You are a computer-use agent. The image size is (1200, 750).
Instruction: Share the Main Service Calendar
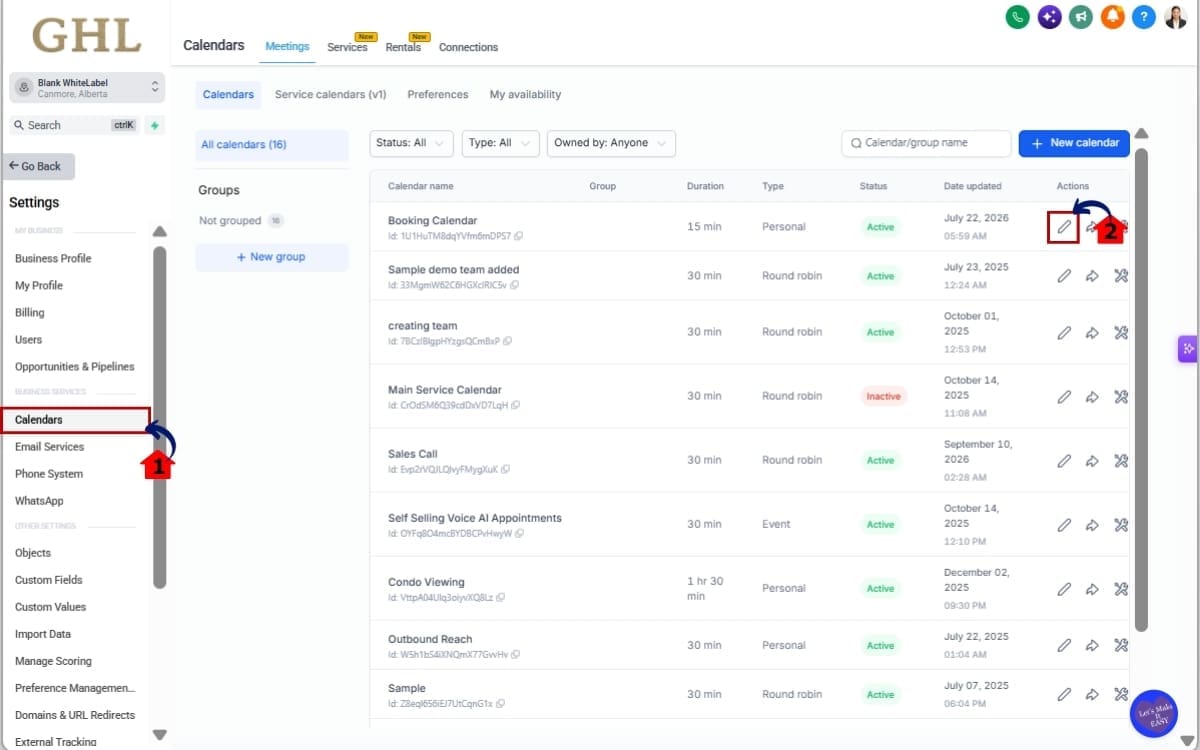coord(1092,397)
